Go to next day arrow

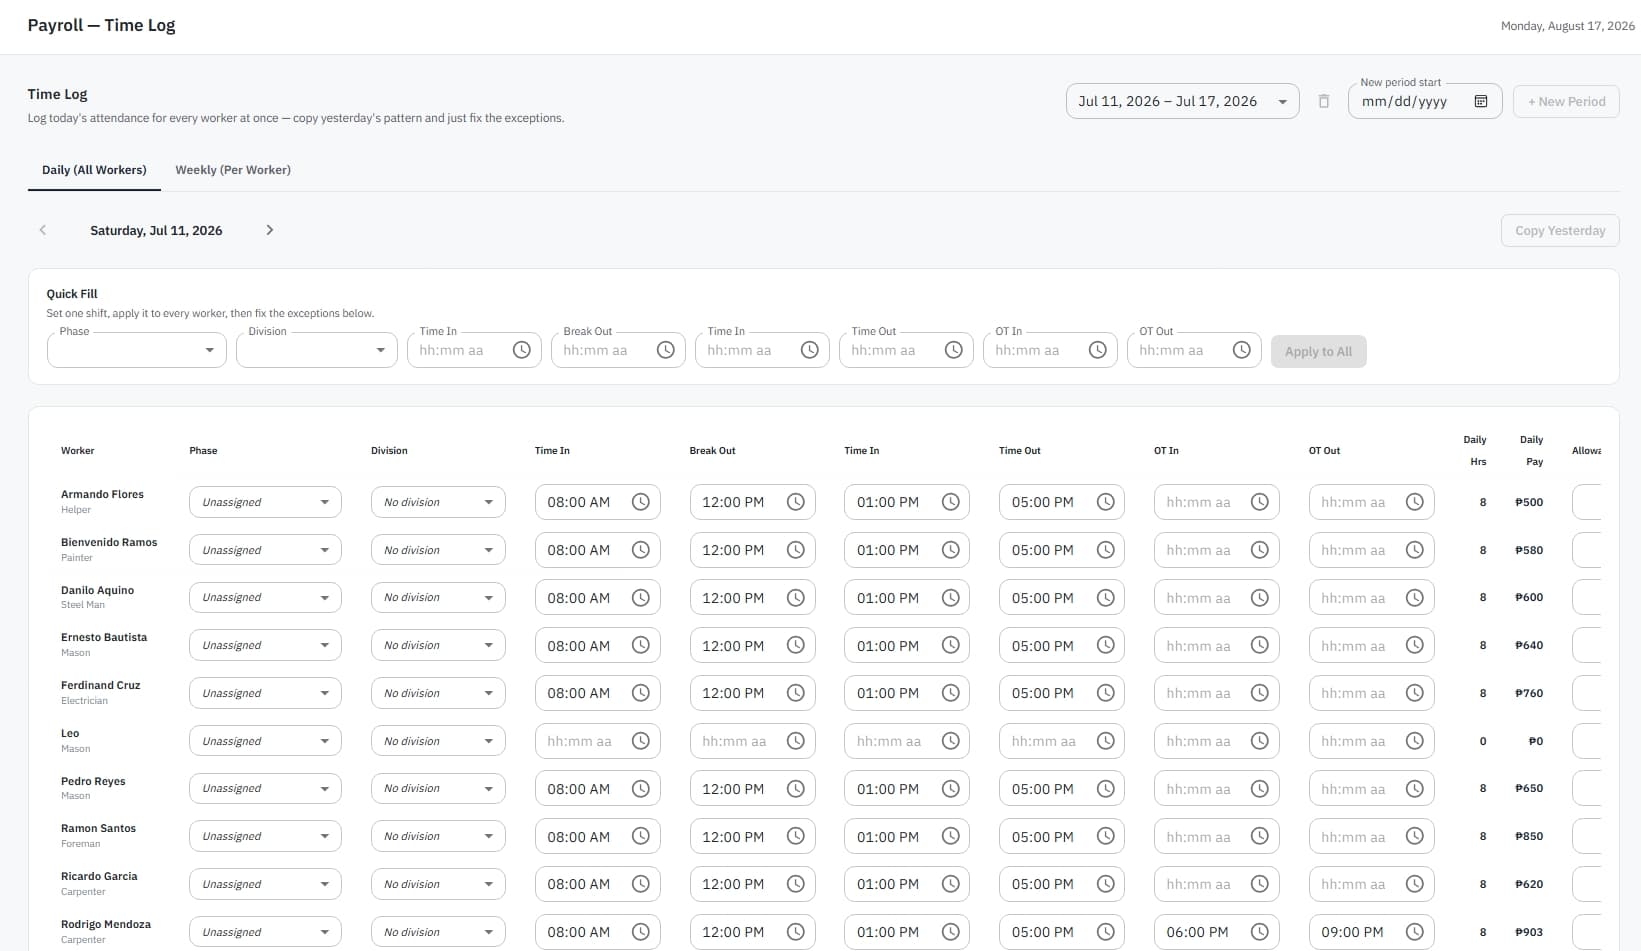269,230
